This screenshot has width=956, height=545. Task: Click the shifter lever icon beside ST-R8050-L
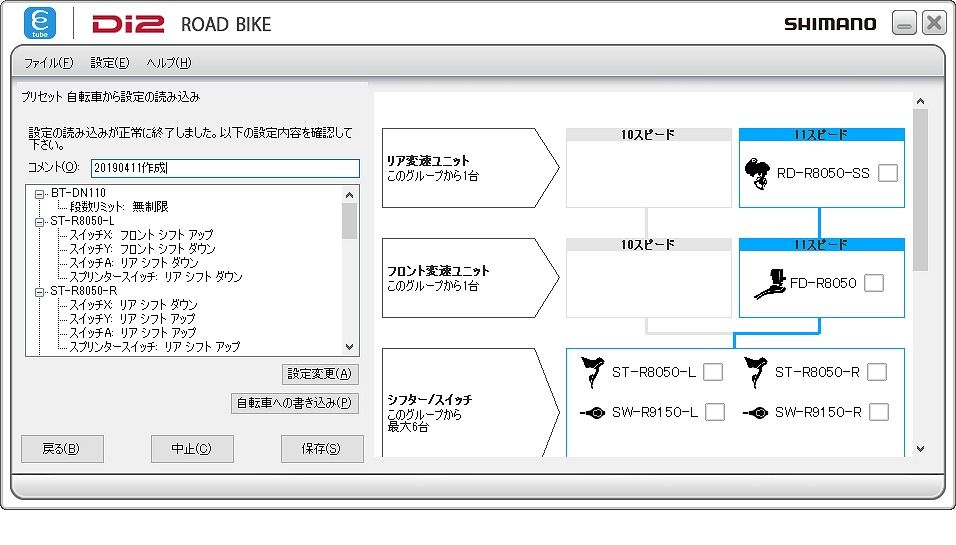click(x=592, y=372)
